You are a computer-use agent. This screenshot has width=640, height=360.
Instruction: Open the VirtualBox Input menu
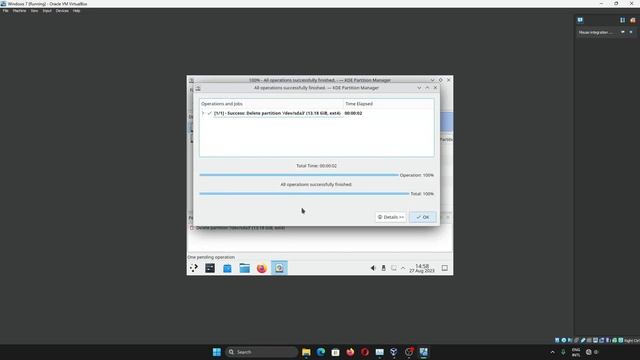click(x=47, y=11)
